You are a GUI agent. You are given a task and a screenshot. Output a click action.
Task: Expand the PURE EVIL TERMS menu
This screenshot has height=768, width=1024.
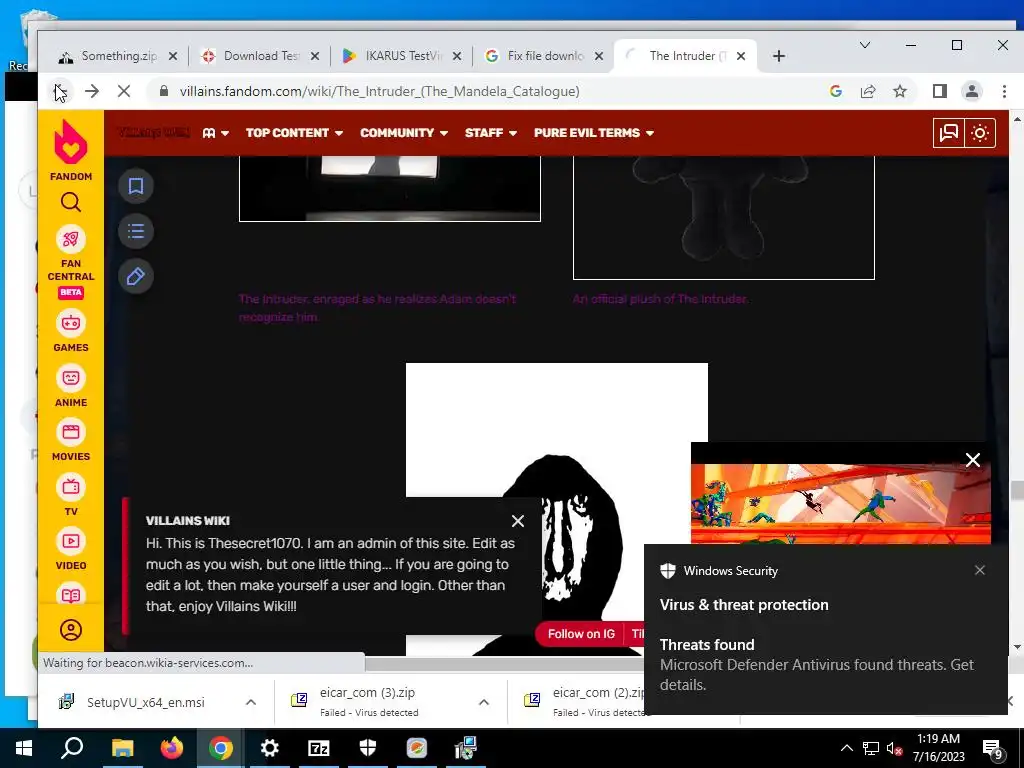click(x=594, y=133)
